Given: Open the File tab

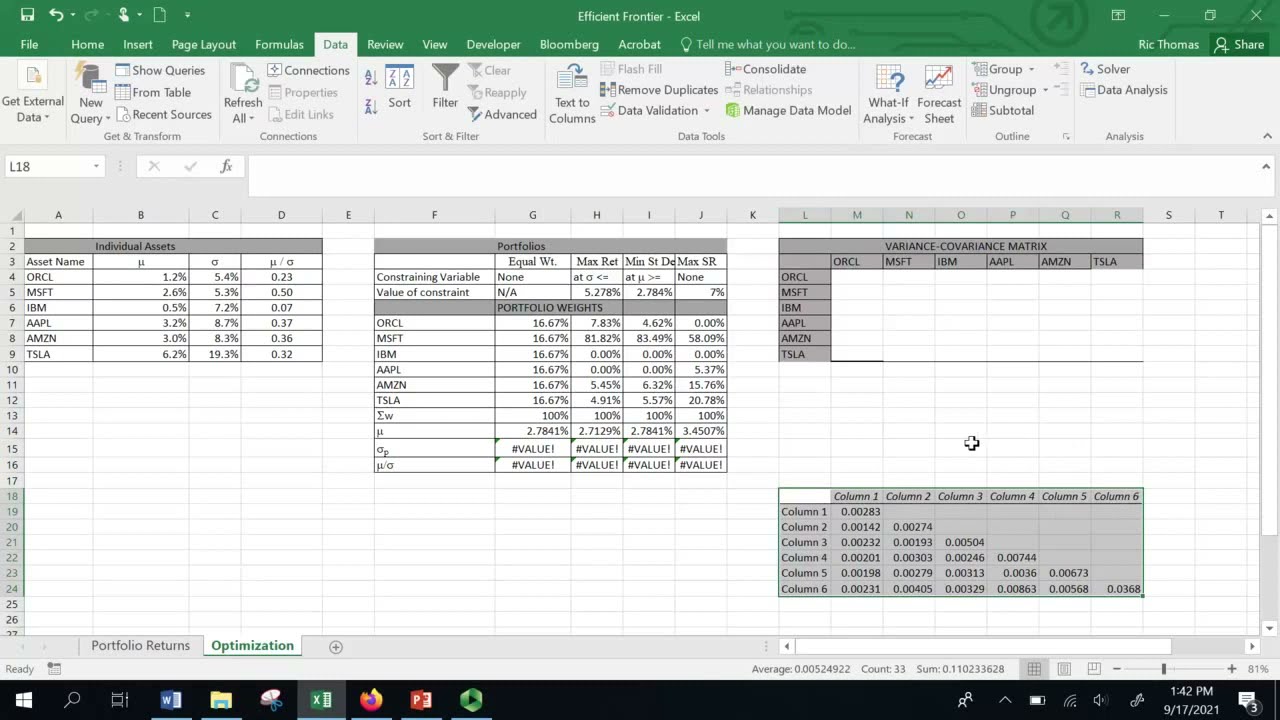Looking at the screenshot, I should pos(29,44).
